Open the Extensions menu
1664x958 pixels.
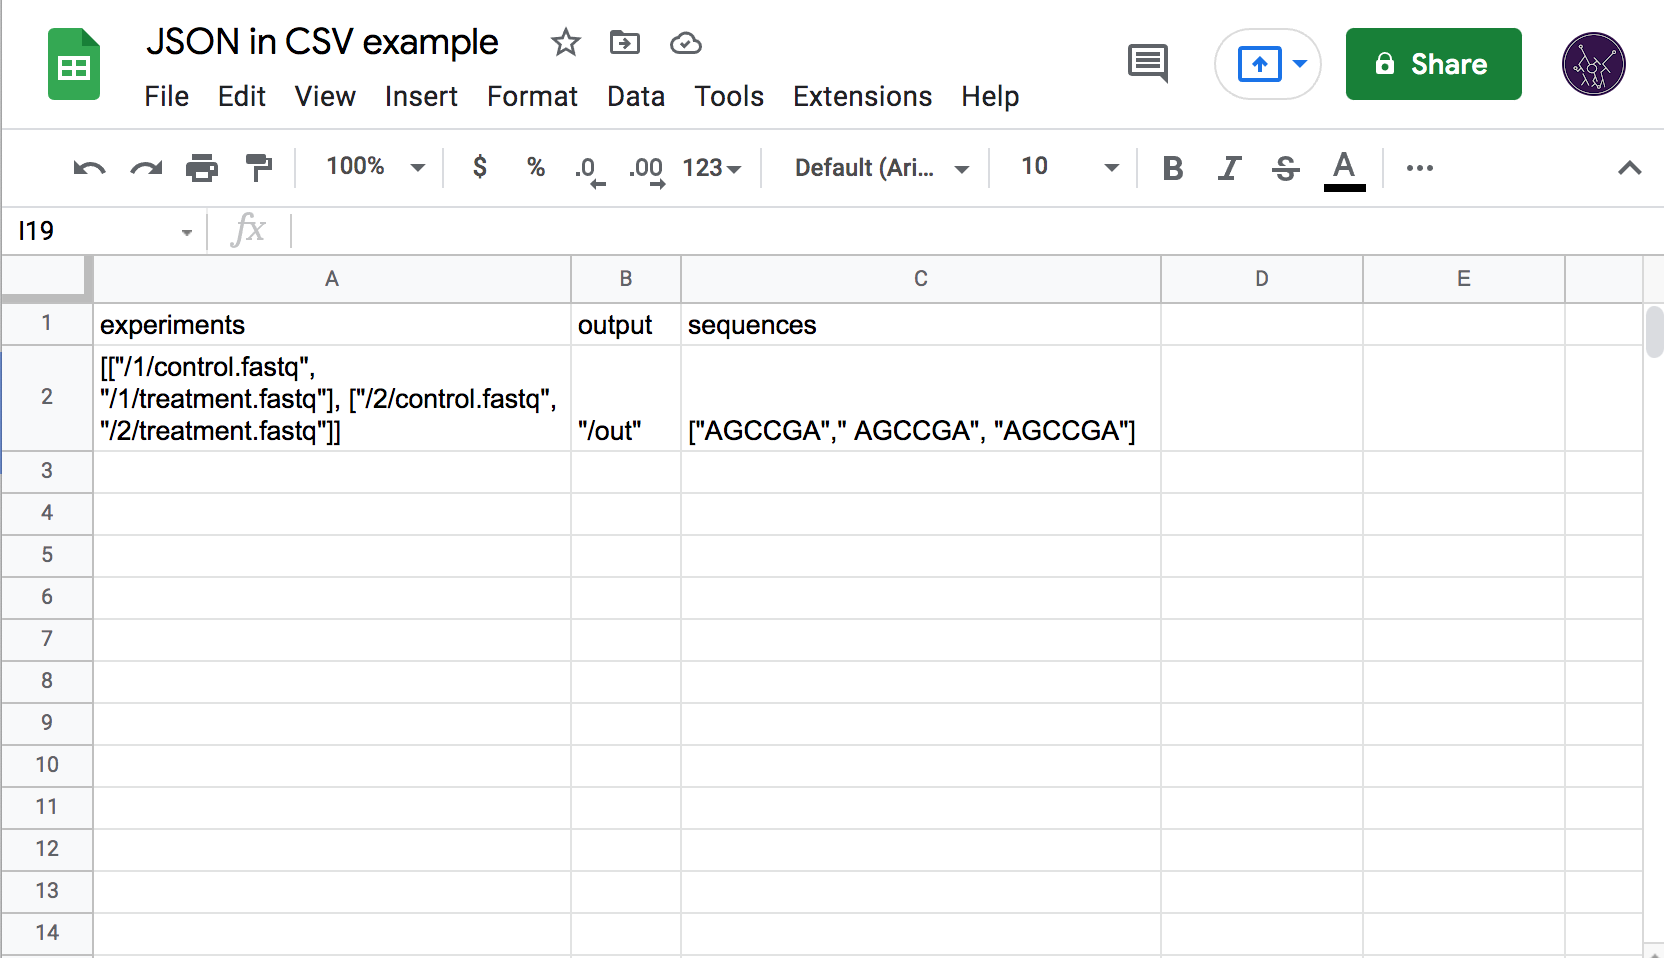862,96
